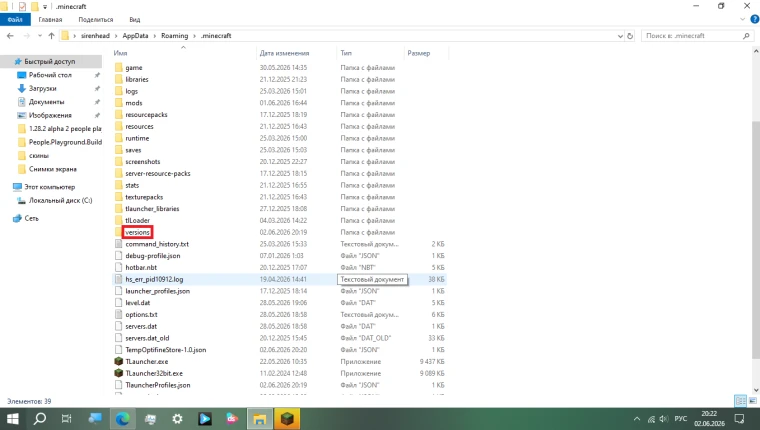Screen dimensions: 760x430
Task: Select the libraries folder icon
Action: click(119, 79)
